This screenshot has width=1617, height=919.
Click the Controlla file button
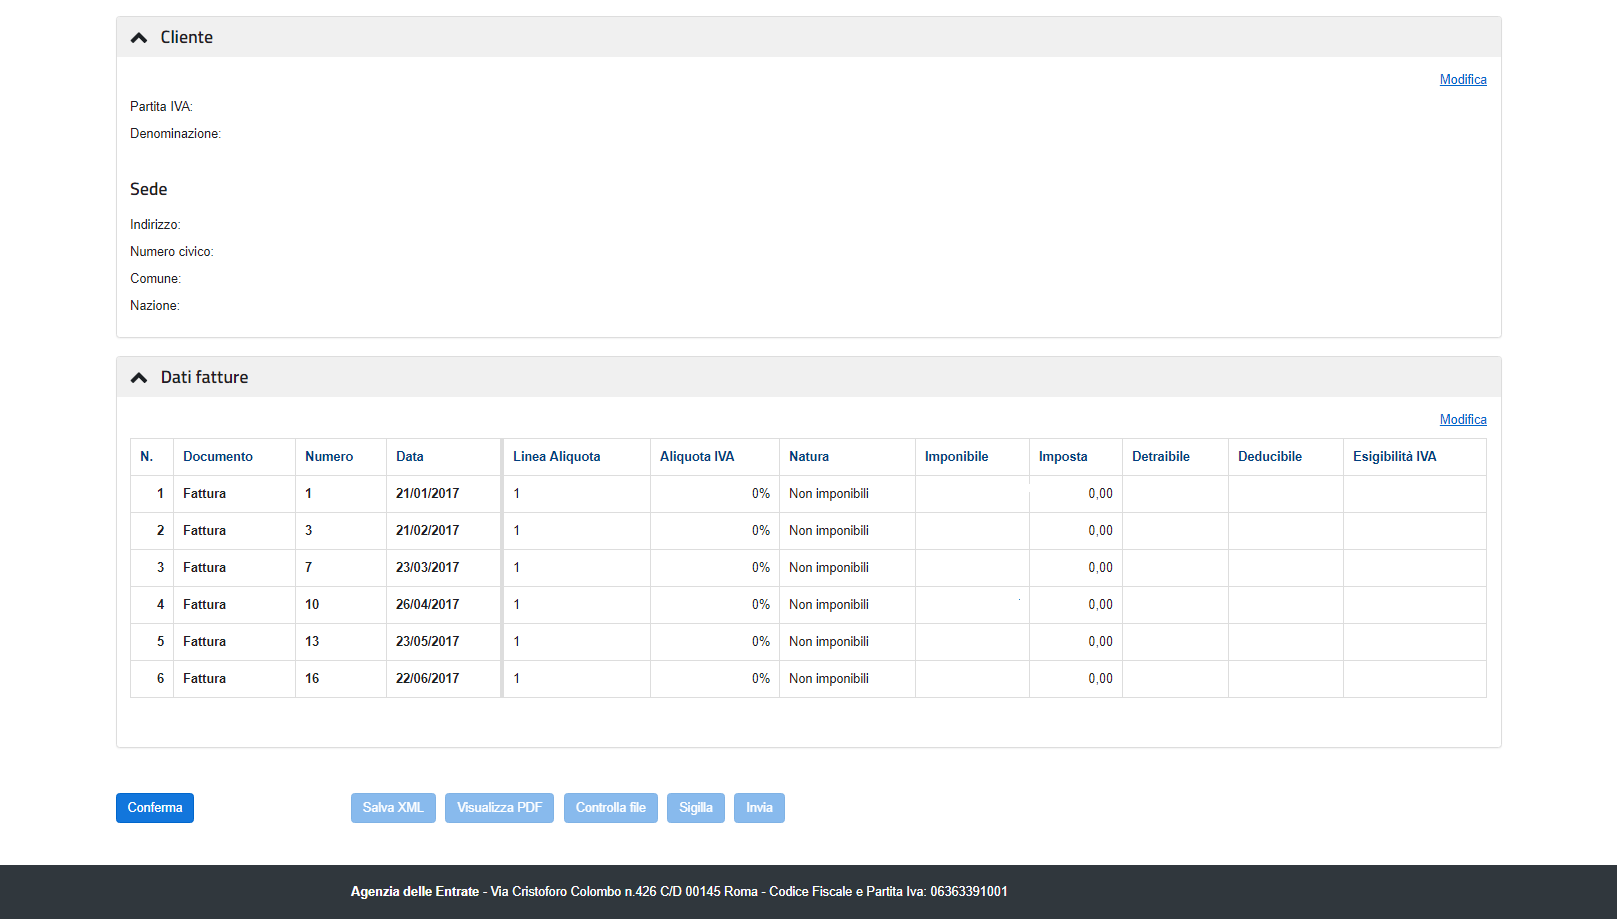point(610,808)
